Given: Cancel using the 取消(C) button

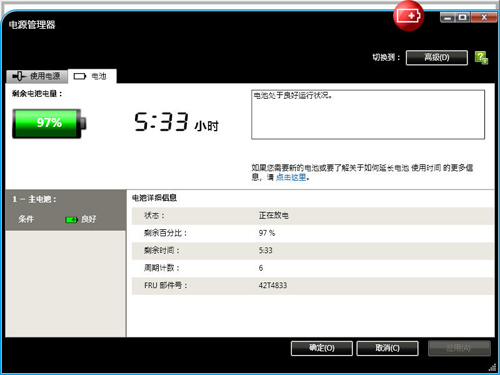Looking at the screenshot, I should pos(387,348).
